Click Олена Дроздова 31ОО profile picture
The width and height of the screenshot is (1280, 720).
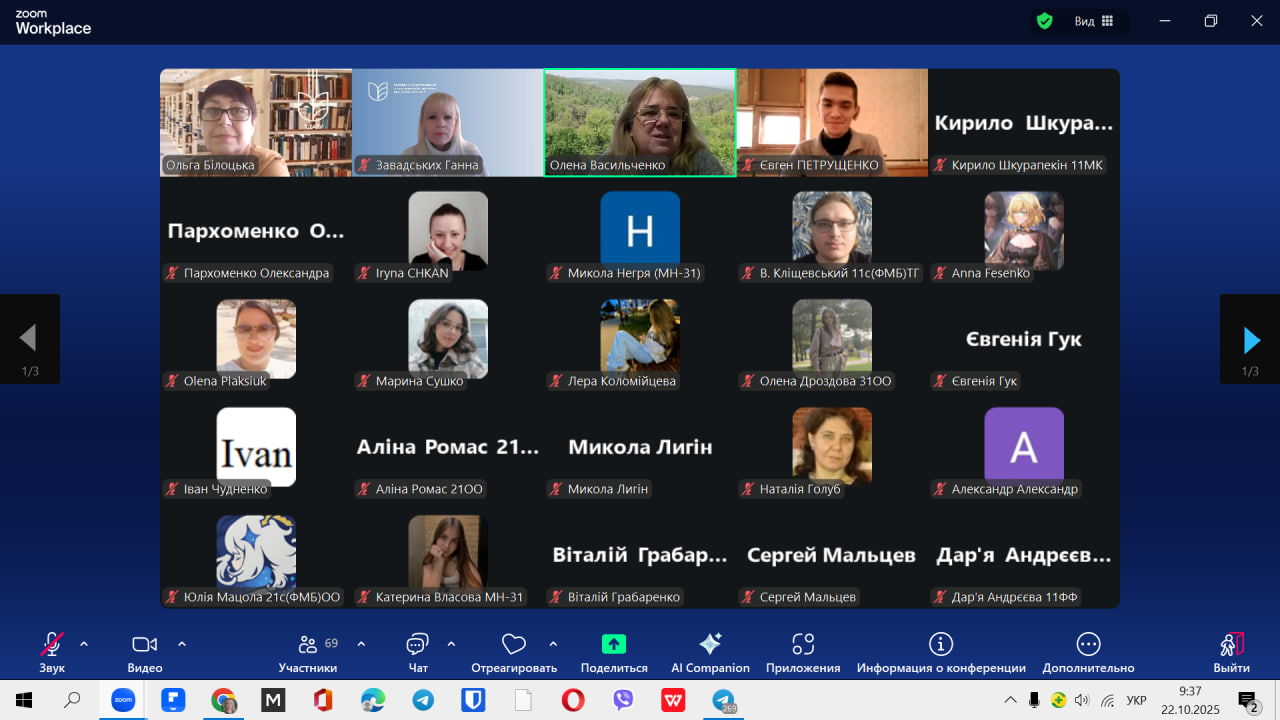(x=832, y=339)
